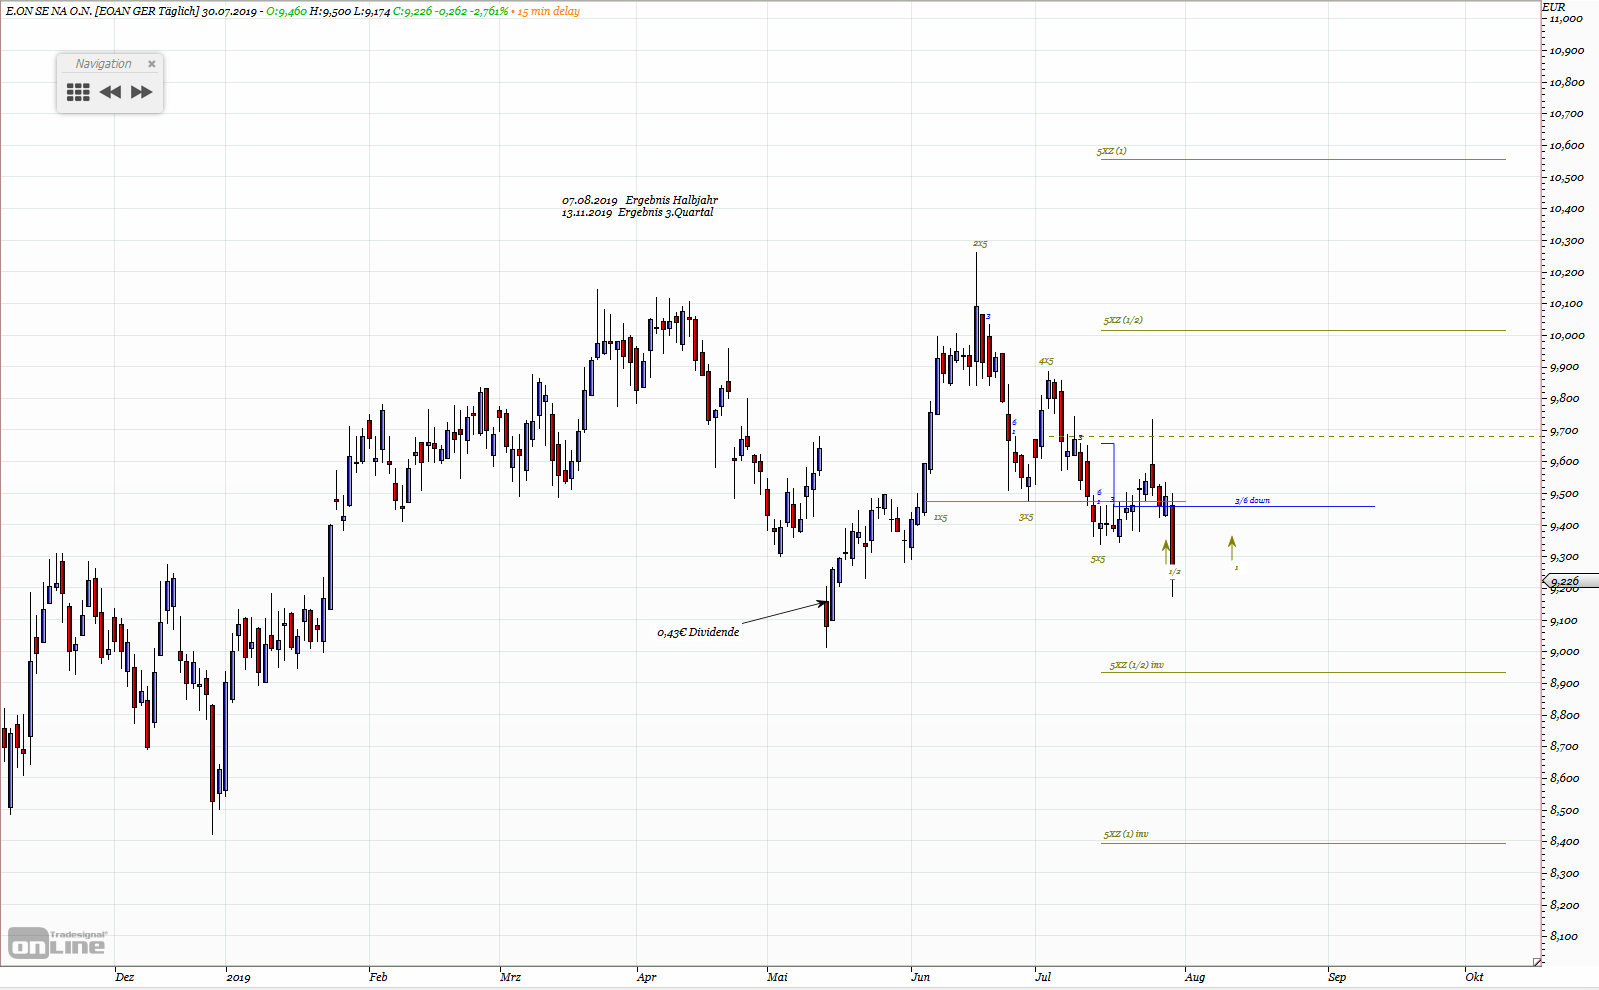Click the 3/6 down blue line label
The image size is (1599, 990).
(x=1252, y=501)
